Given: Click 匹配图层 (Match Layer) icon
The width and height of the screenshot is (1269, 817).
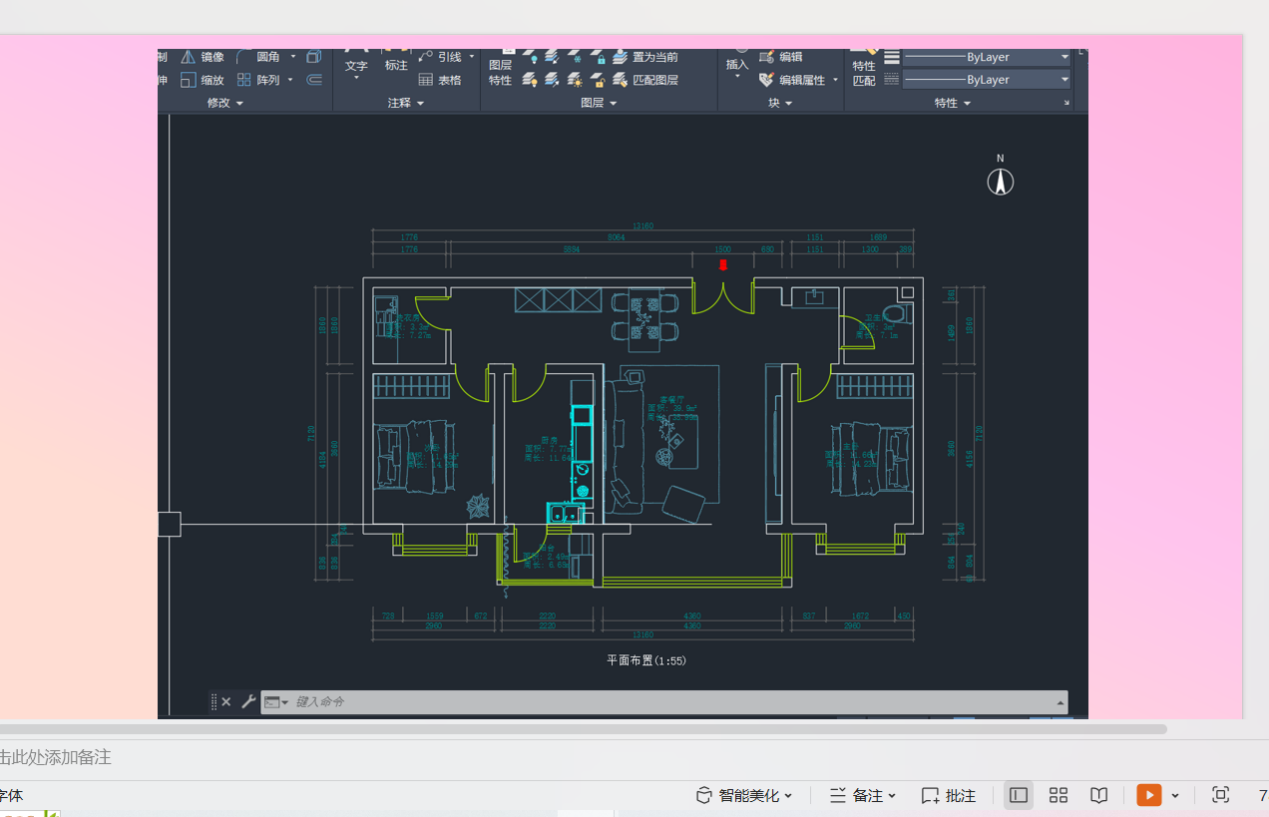Looking at the screenshot, I should [x=621, y=80].
